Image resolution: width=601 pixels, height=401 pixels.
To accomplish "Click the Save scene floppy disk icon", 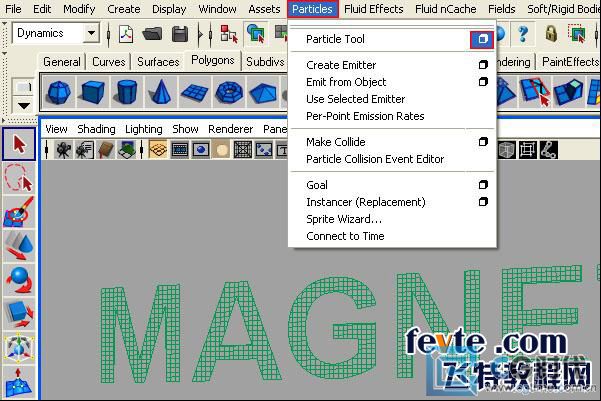I will click(180, 34).
